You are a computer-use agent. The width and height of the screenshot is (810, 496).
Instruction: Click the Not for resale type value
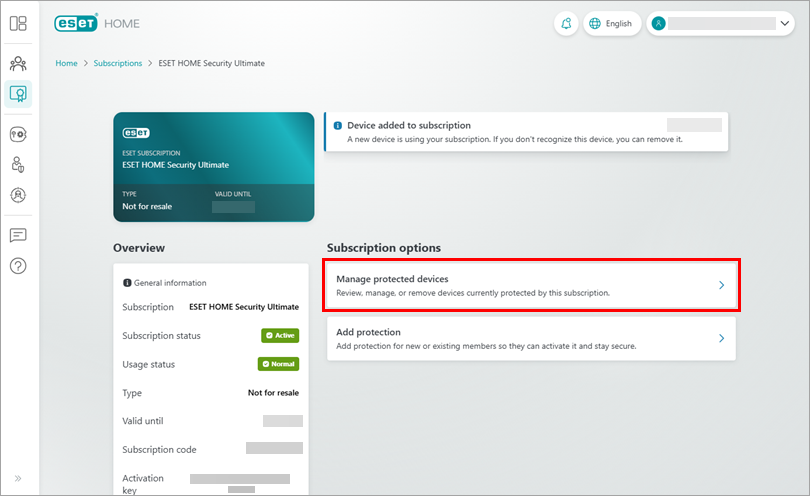click(273, 393)
